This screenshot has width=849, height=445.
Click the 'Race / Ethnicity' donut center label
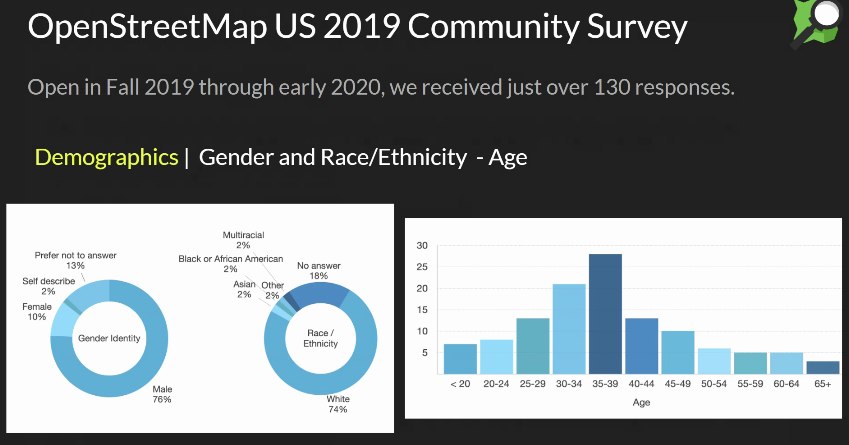coord(321,338)
